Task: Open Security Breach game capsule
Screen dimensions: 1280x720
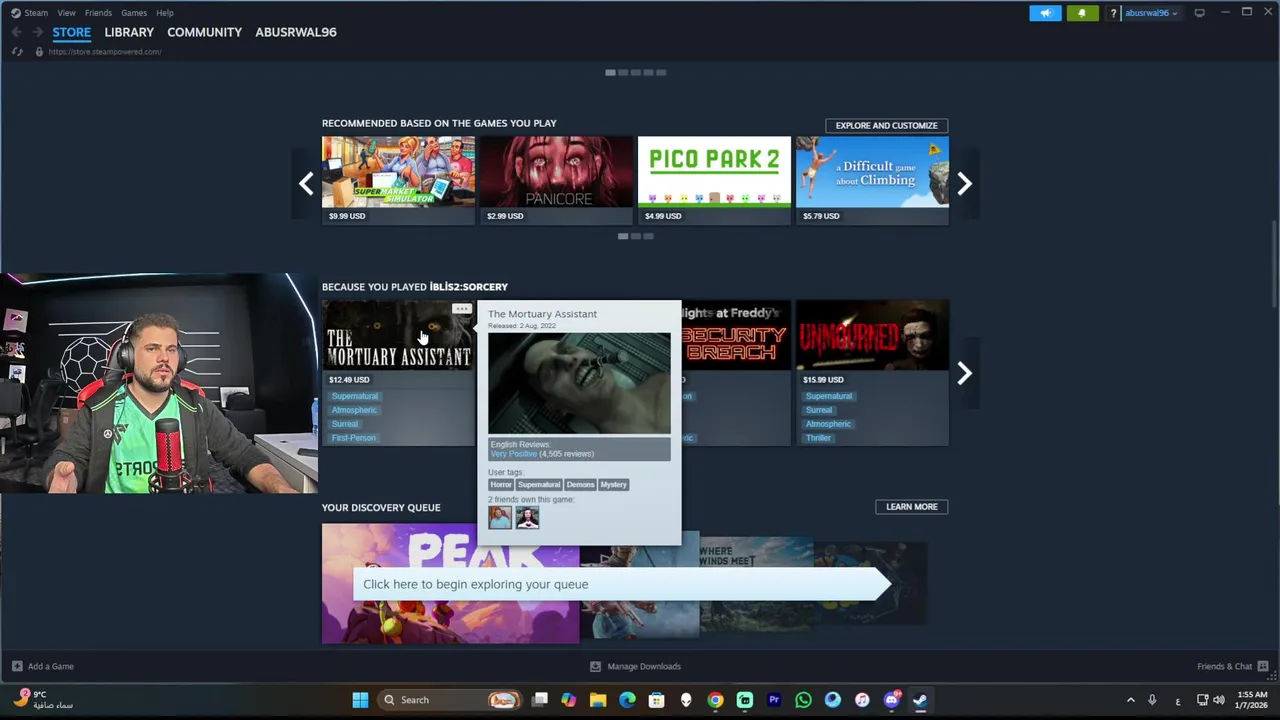Action: 736,336
